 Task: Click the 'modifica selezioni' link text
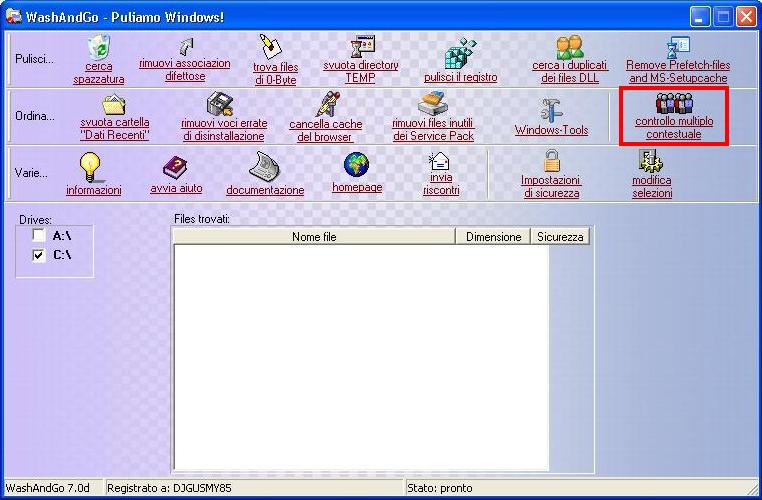click(x=652, y=187)
